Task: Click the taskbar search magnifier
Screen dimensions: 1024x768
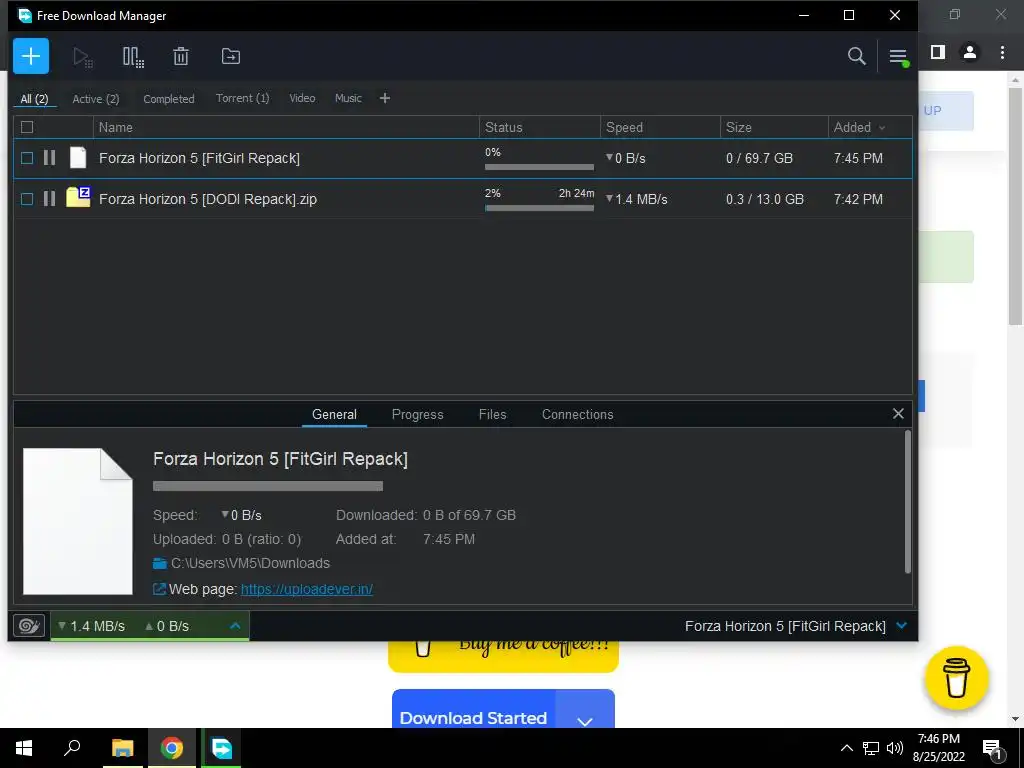Action: click(72, 748)
